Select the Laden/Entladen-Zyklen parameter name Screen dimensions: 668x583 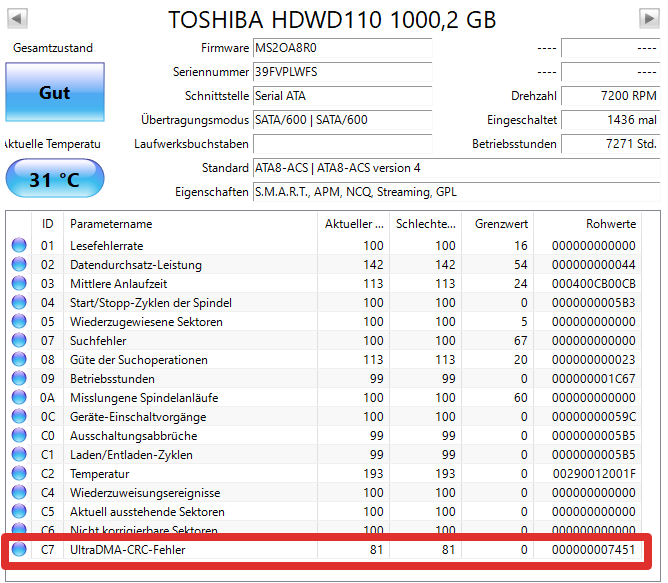tap(131, 455)
